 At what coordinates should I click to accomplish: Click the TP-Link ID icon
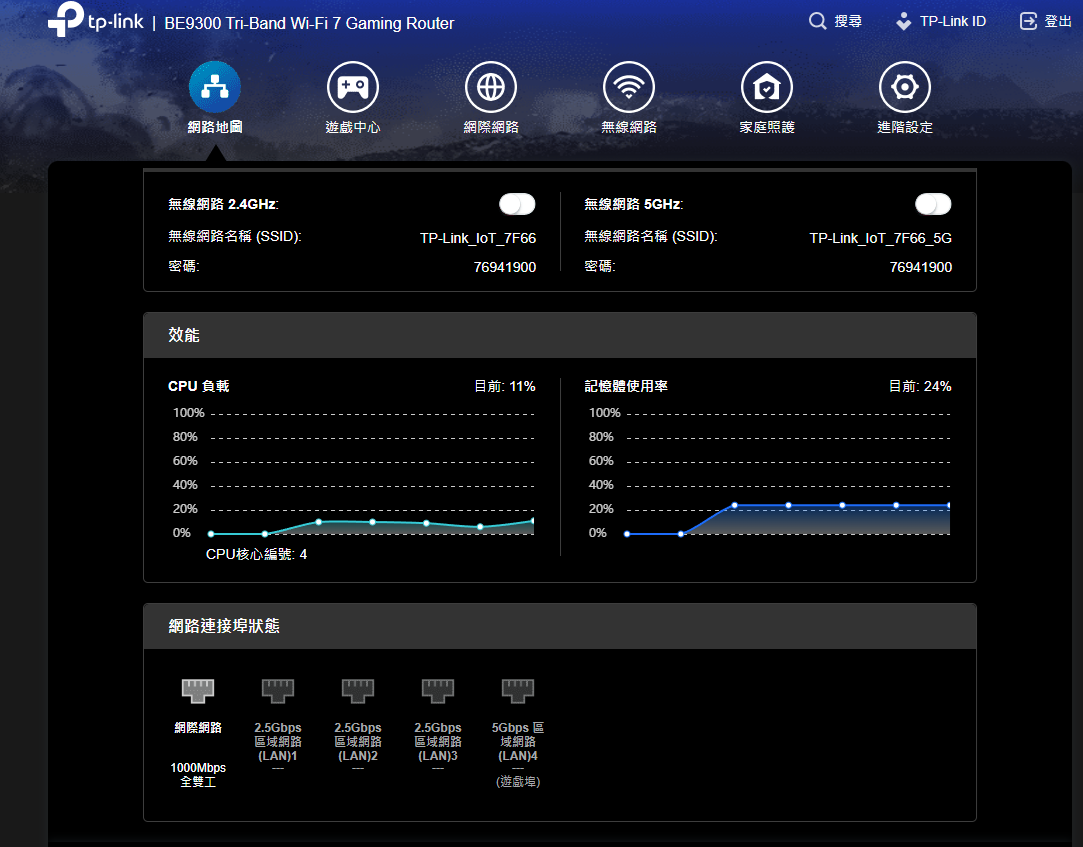coord(903,21)
